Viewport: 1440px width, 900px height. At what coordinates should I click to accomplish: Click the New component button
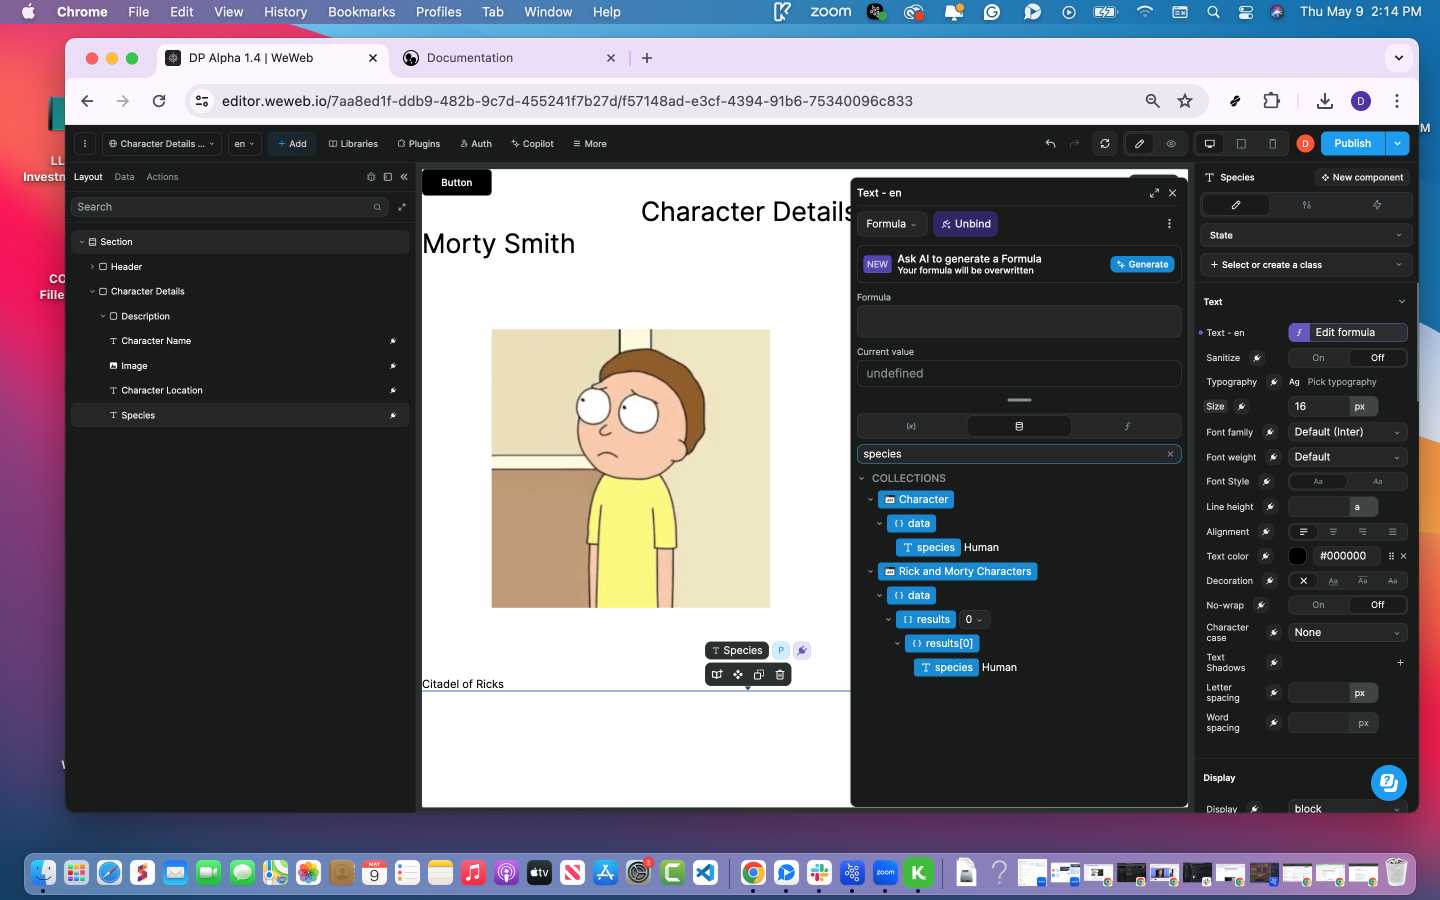click(1362, 177)
